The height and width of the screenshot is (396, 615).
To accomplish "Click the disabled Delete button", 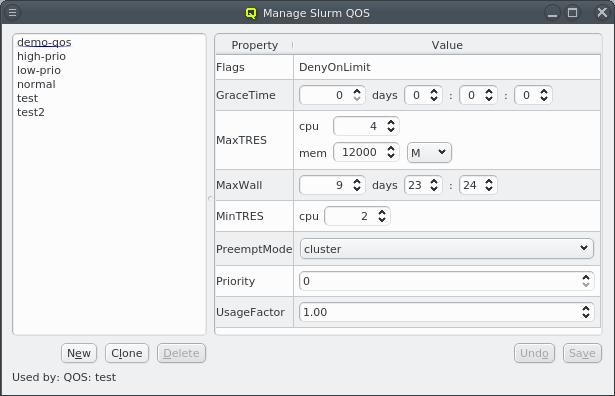I will (181, 353).
